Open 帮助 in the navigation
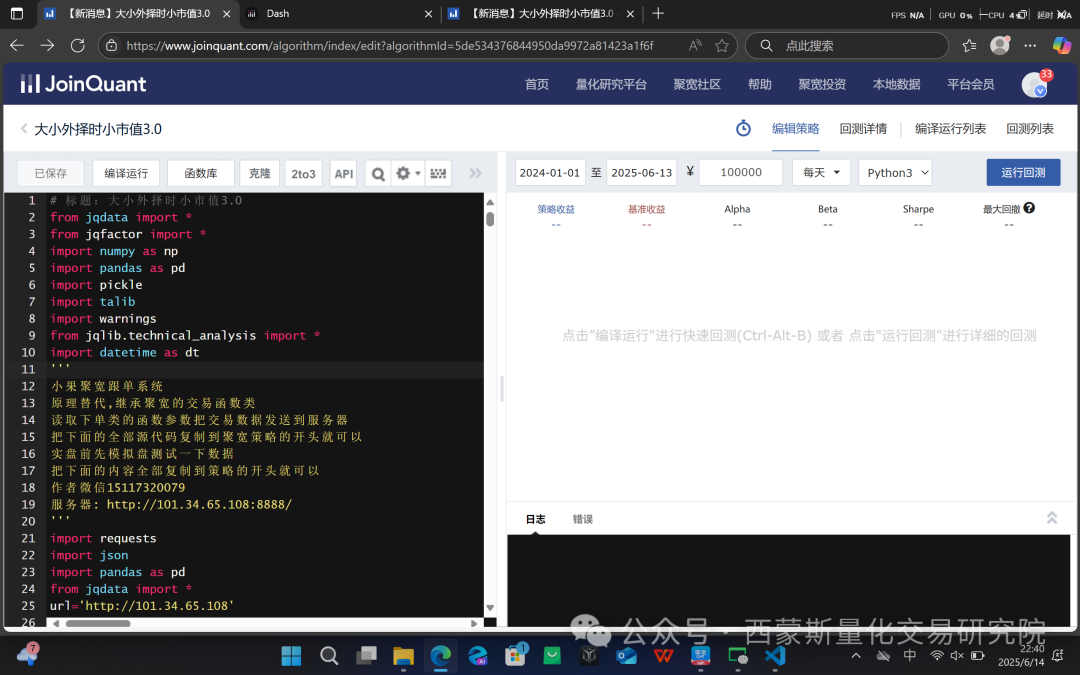Viewport: 1080px width, 675px height. point(760,84)
